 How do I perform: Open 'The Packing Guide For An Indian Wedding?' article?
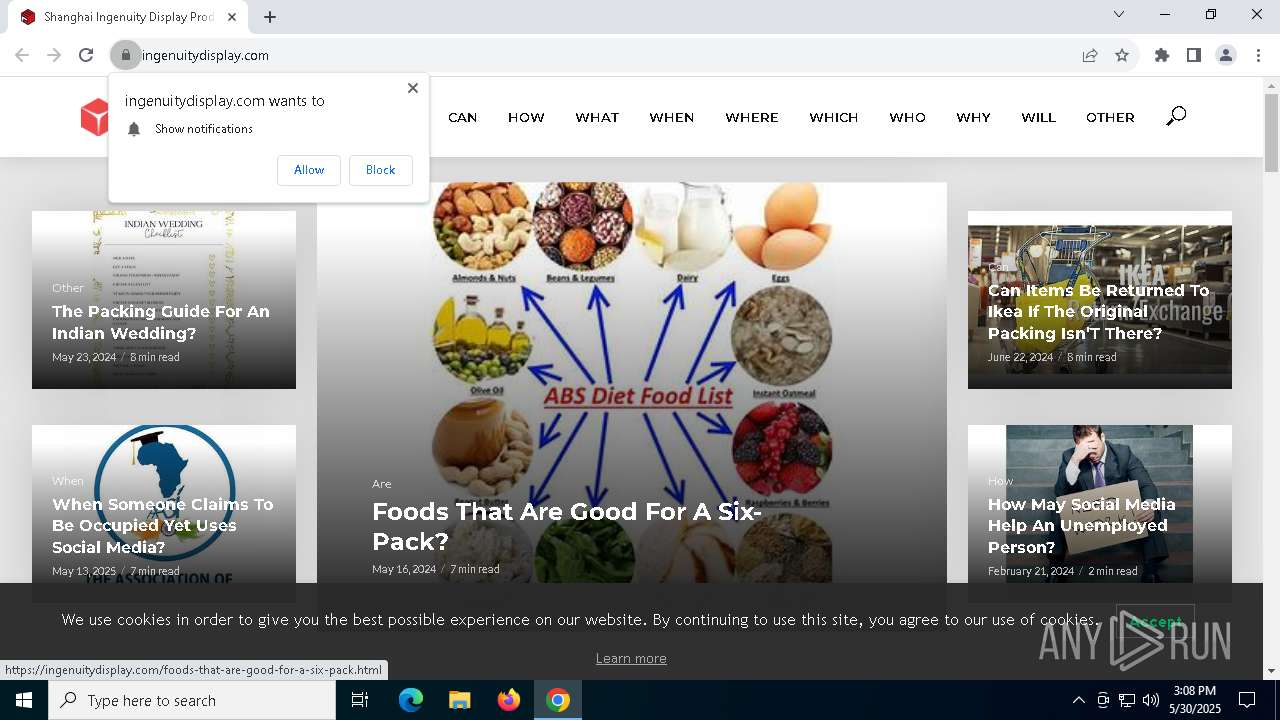pyautogui.click(x=161, y=322)
